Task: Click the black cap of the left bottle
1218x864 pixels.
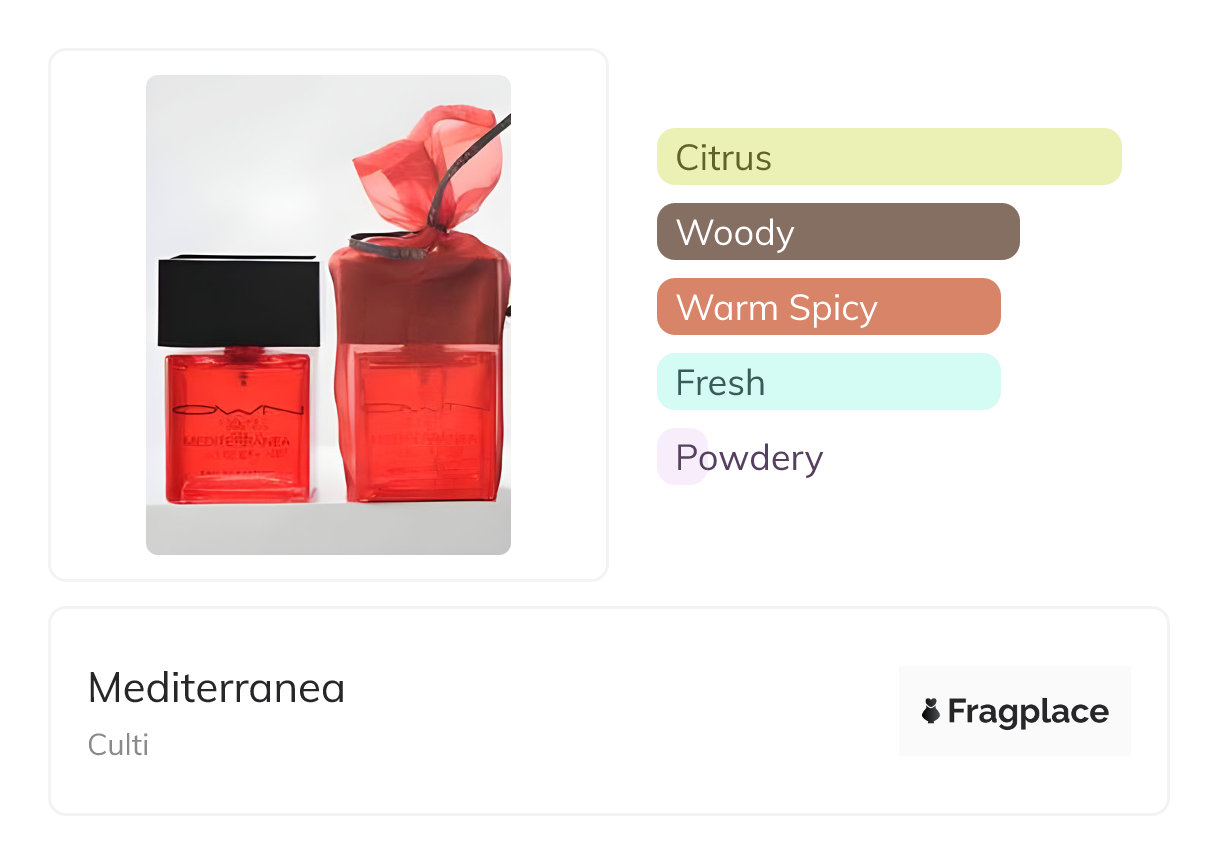Action: tap(239, 300)
